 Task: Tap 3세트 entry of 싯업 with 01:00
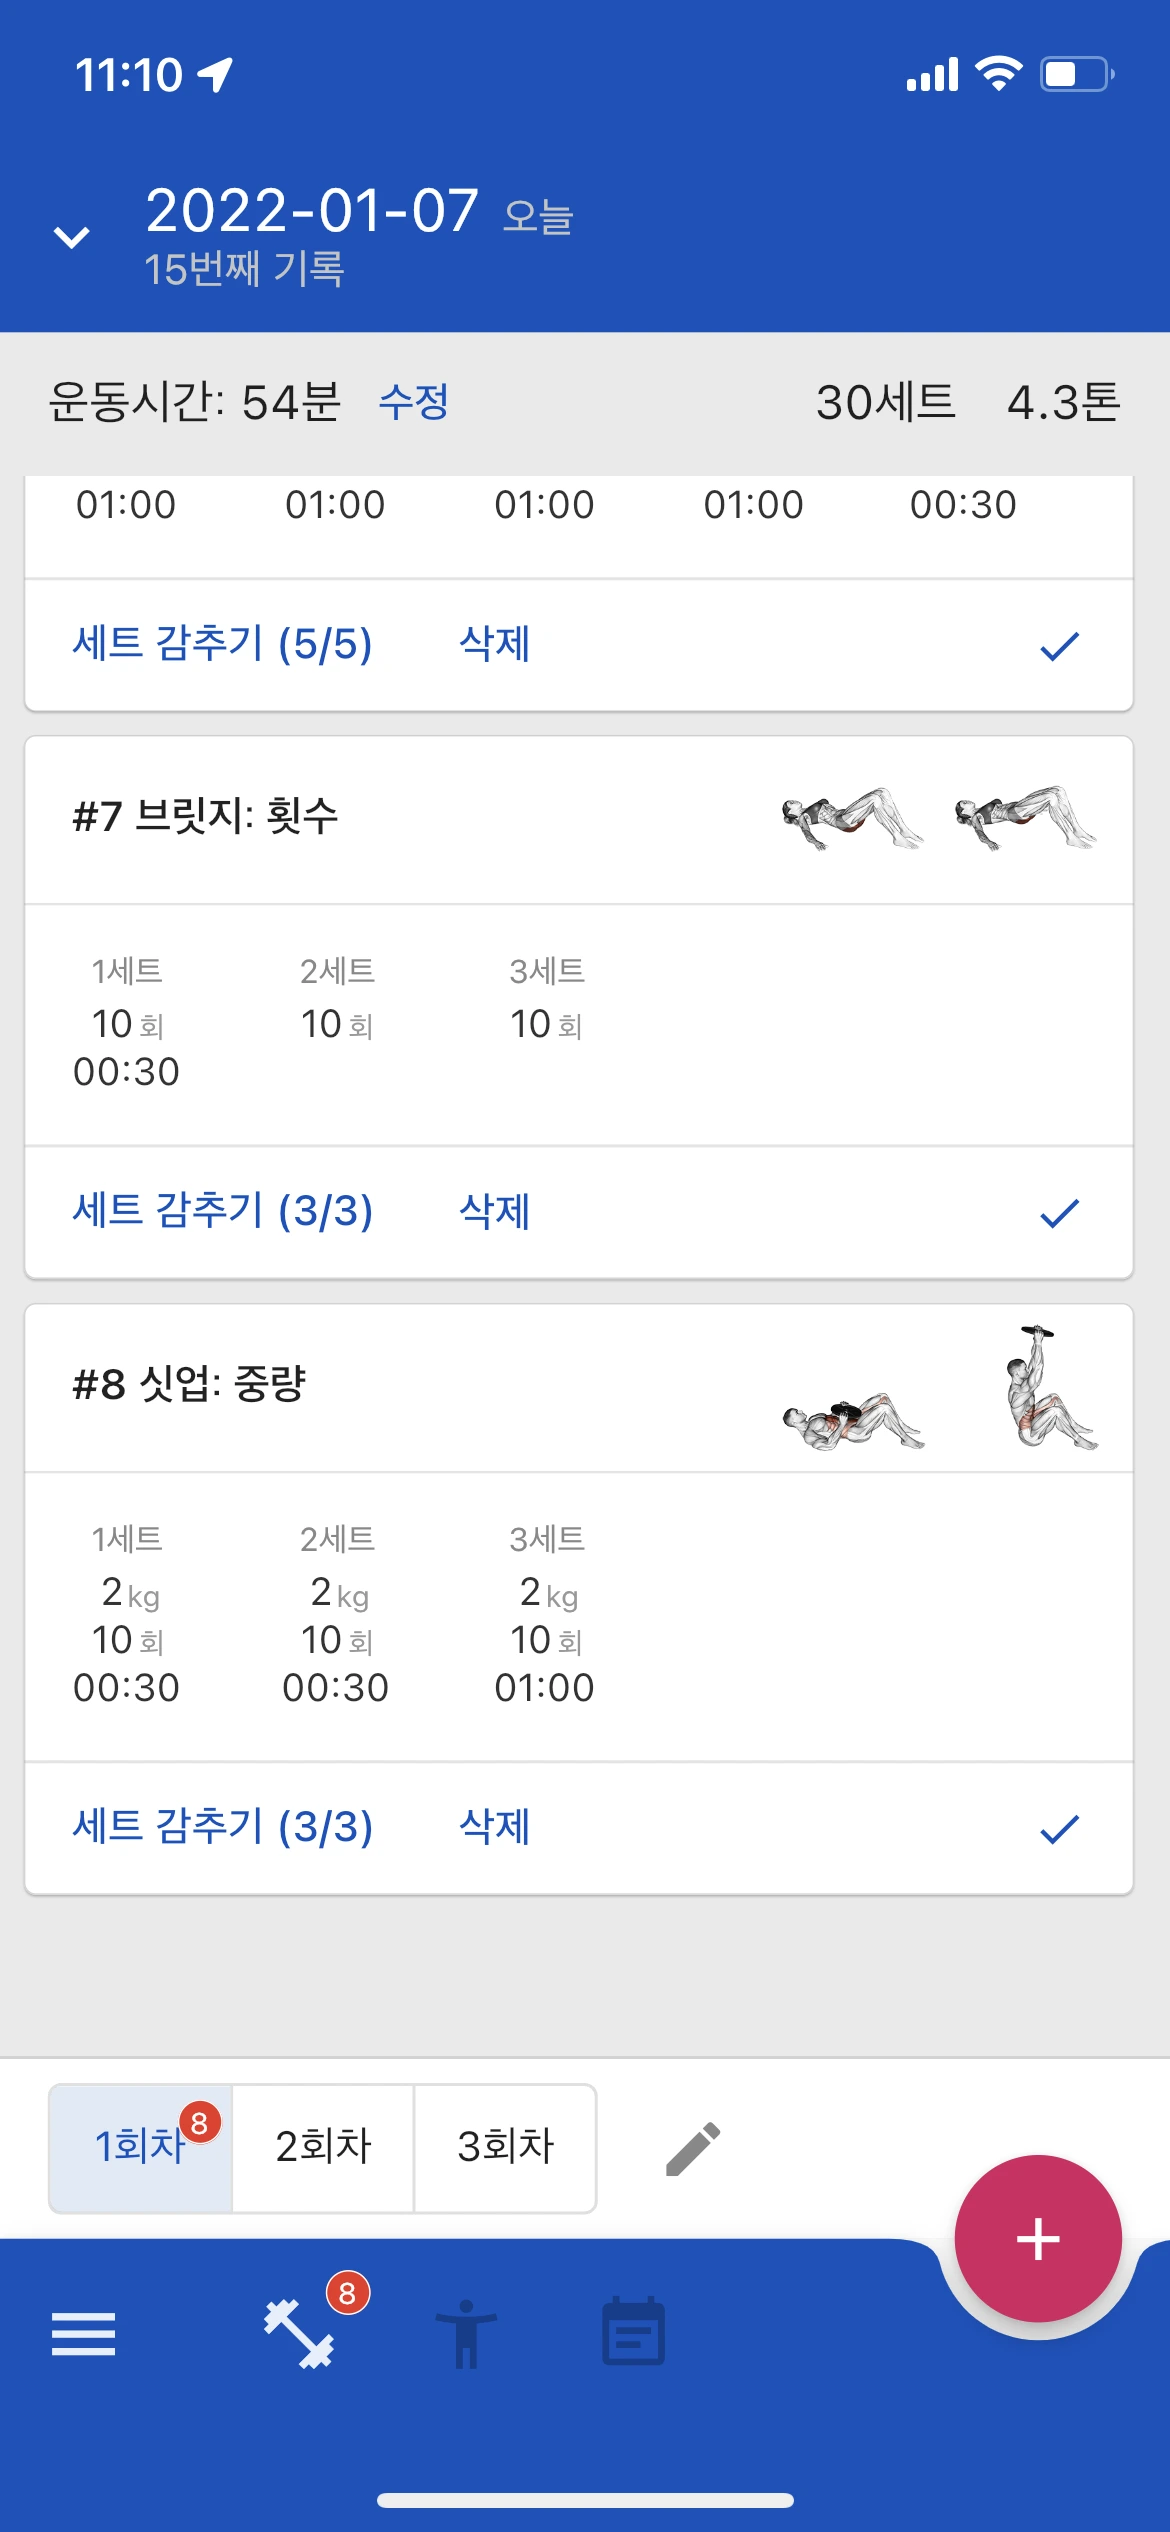click(545, 1614)
